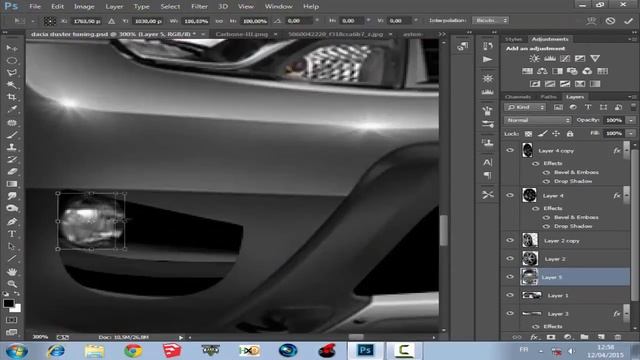Select the Gradient tool
Viewport: 640px width, 360px height.
(11, 184)
